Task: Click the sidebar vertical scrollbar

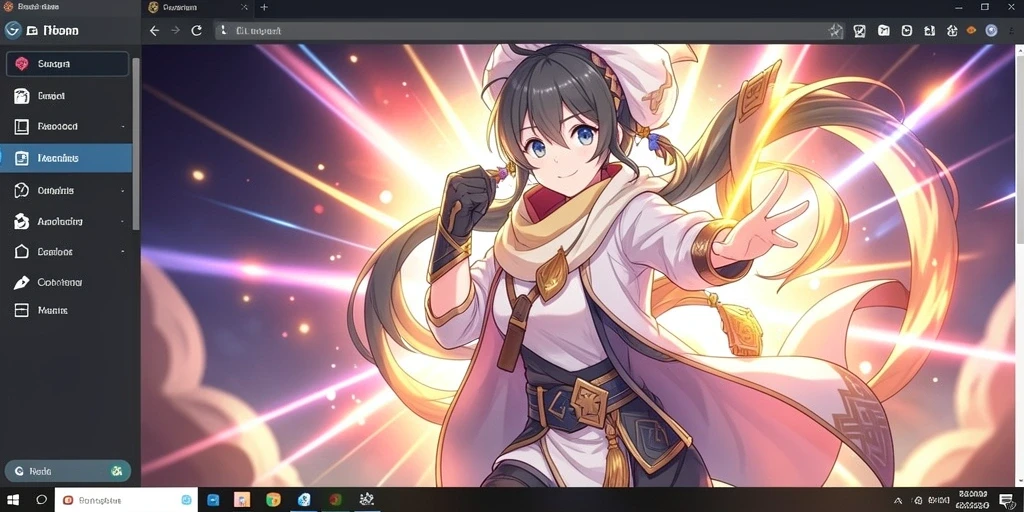Action: (x=136, y=144)
